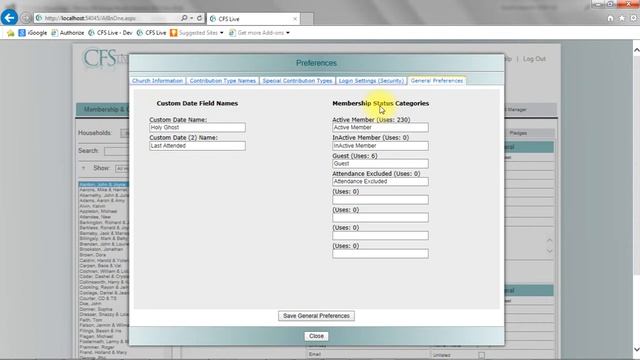The width and height of the screenshot is (640, 360).
Task: Switch to Church Information tab
Action: point(158,81)
